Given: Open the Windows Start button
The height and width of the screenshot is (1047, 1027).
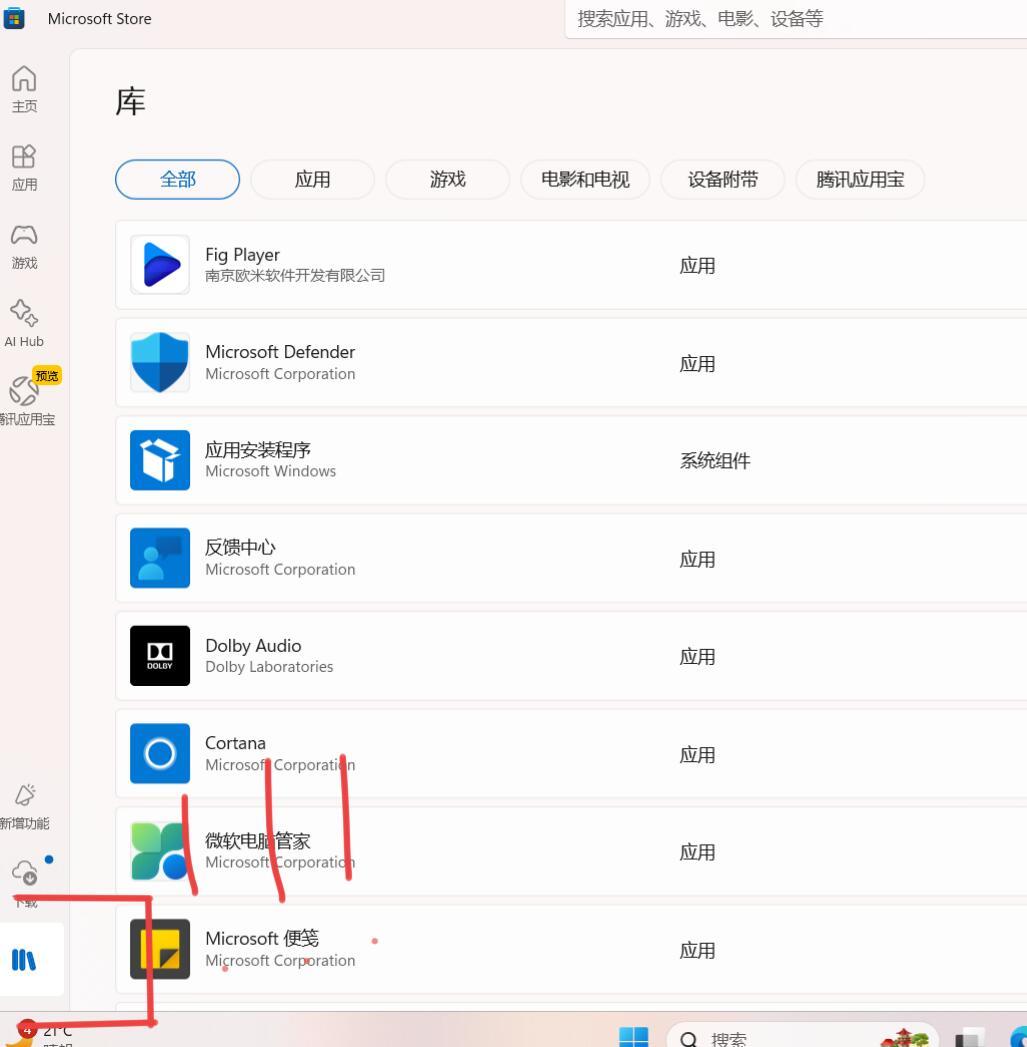Looking at the screenshot, I should point(633,1036).
